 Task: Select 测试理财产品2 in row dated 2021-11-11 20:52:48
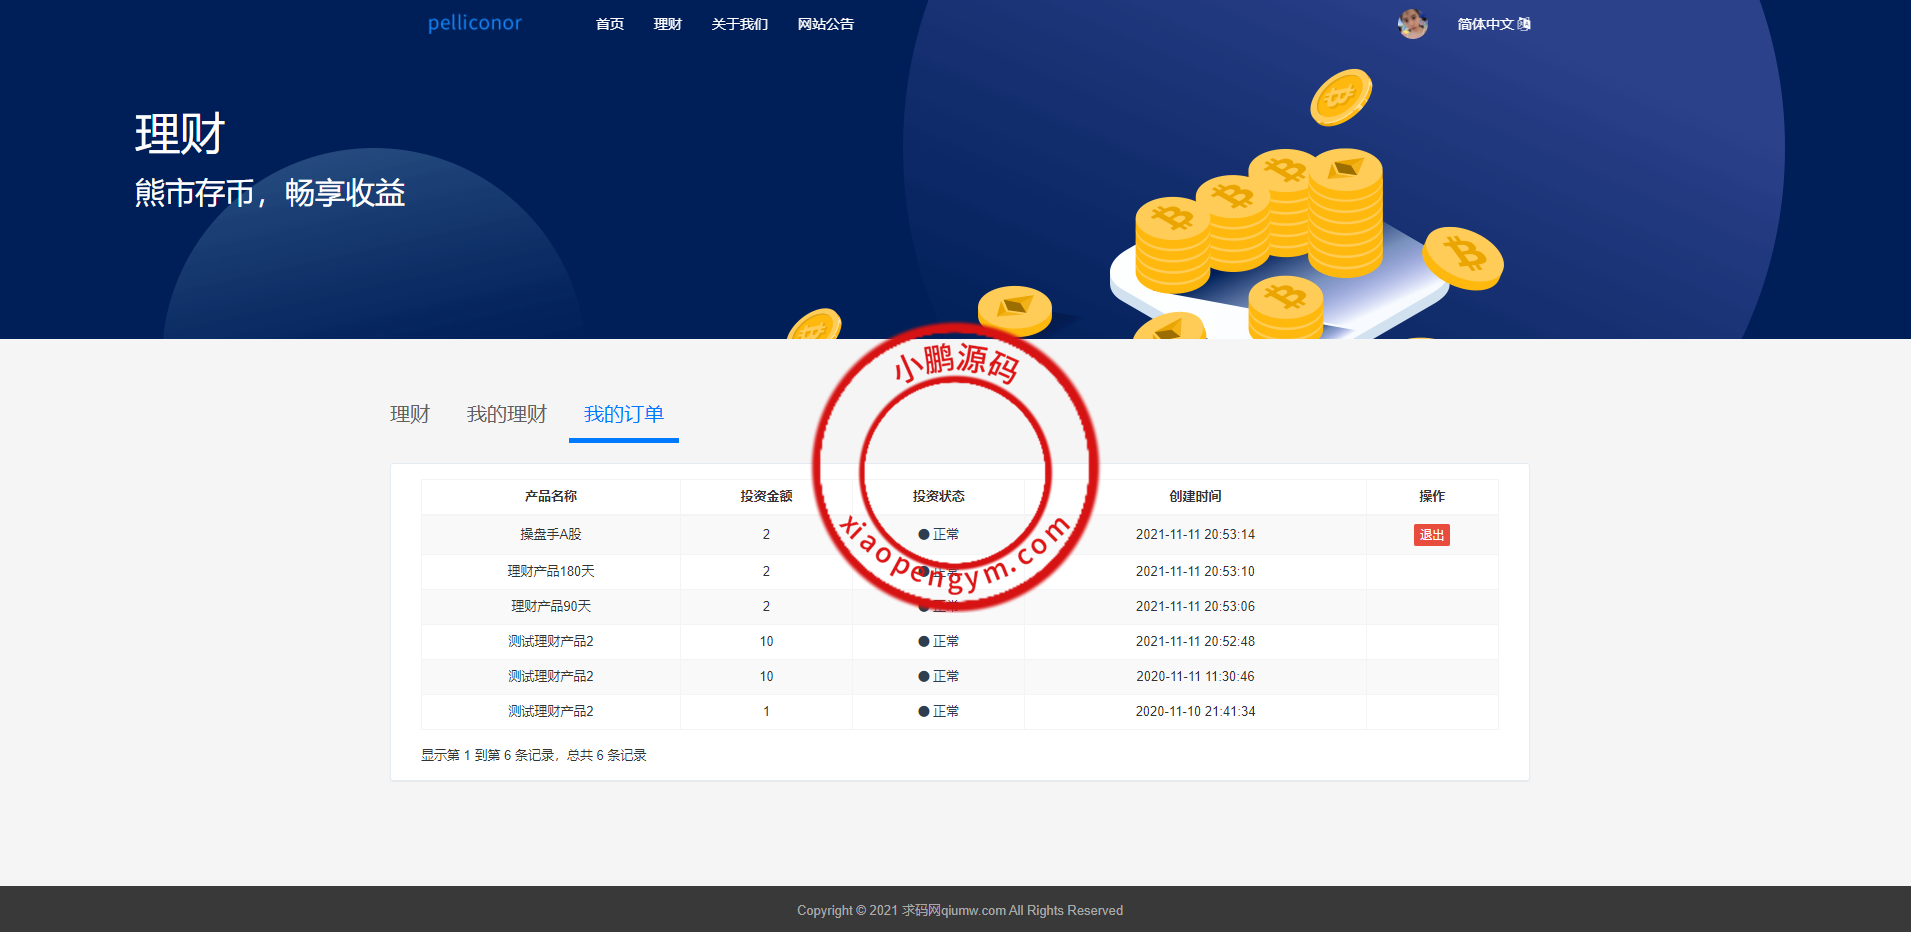(551, 641)
